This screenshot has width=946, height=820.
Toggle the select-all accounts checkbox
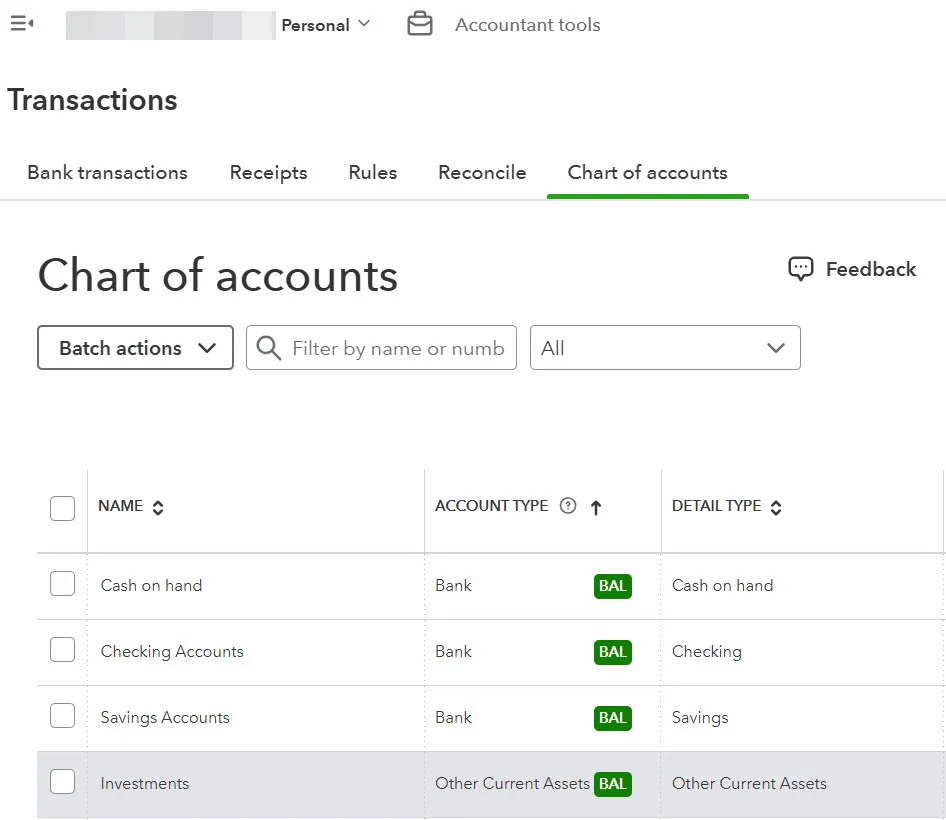pos(62,508)
